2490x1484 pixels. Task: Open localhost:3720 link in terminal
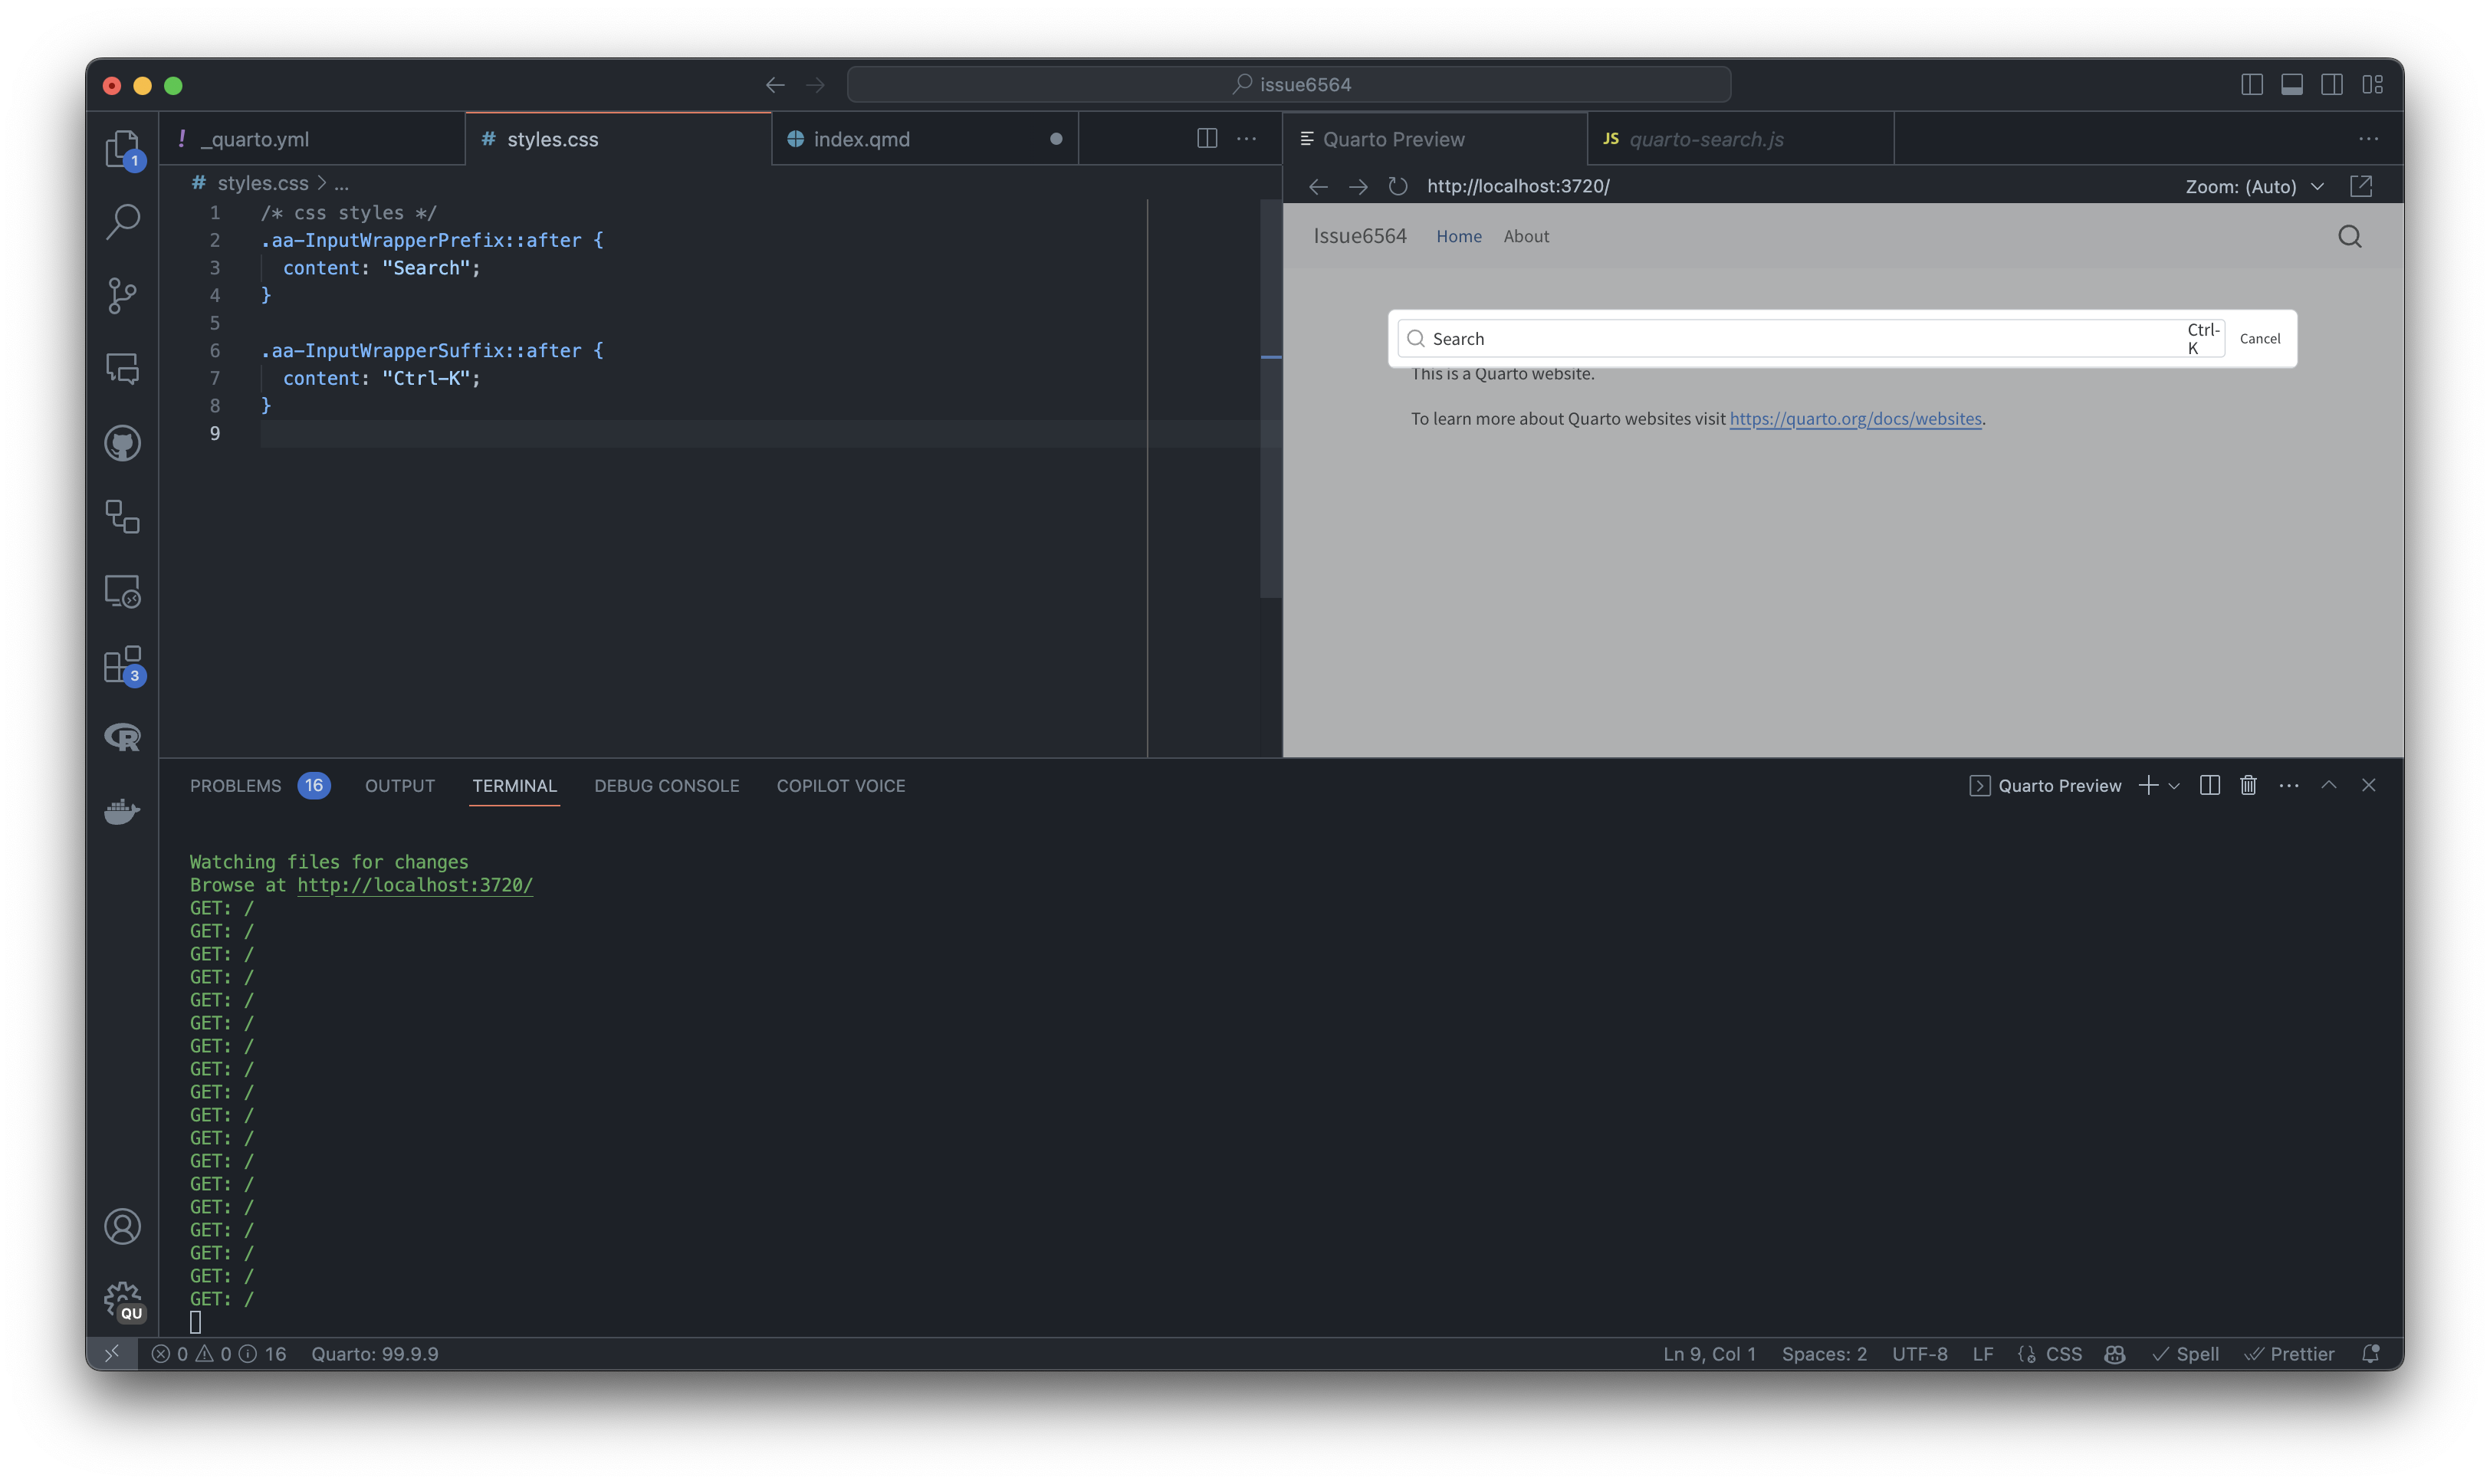(x=415, y=885)
